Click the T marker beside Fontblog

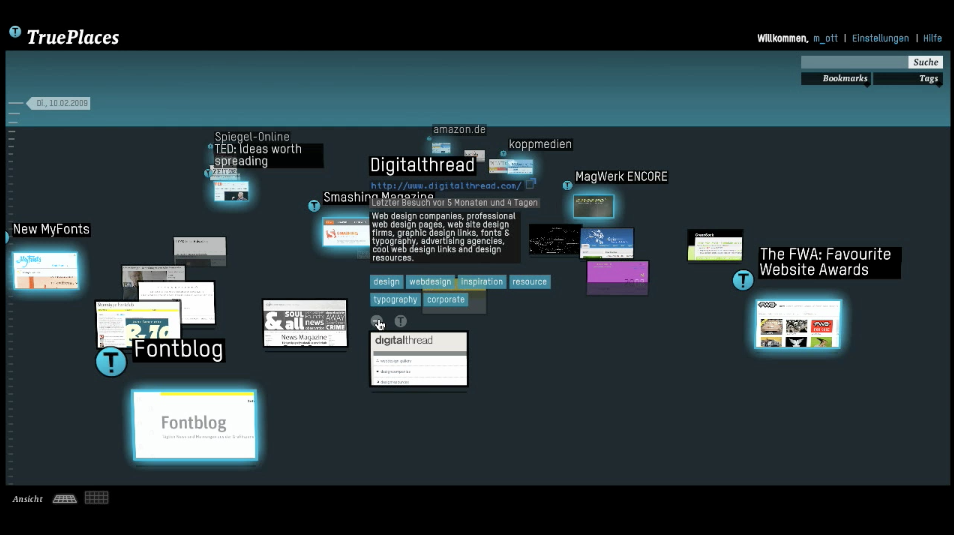pos(111,362)
